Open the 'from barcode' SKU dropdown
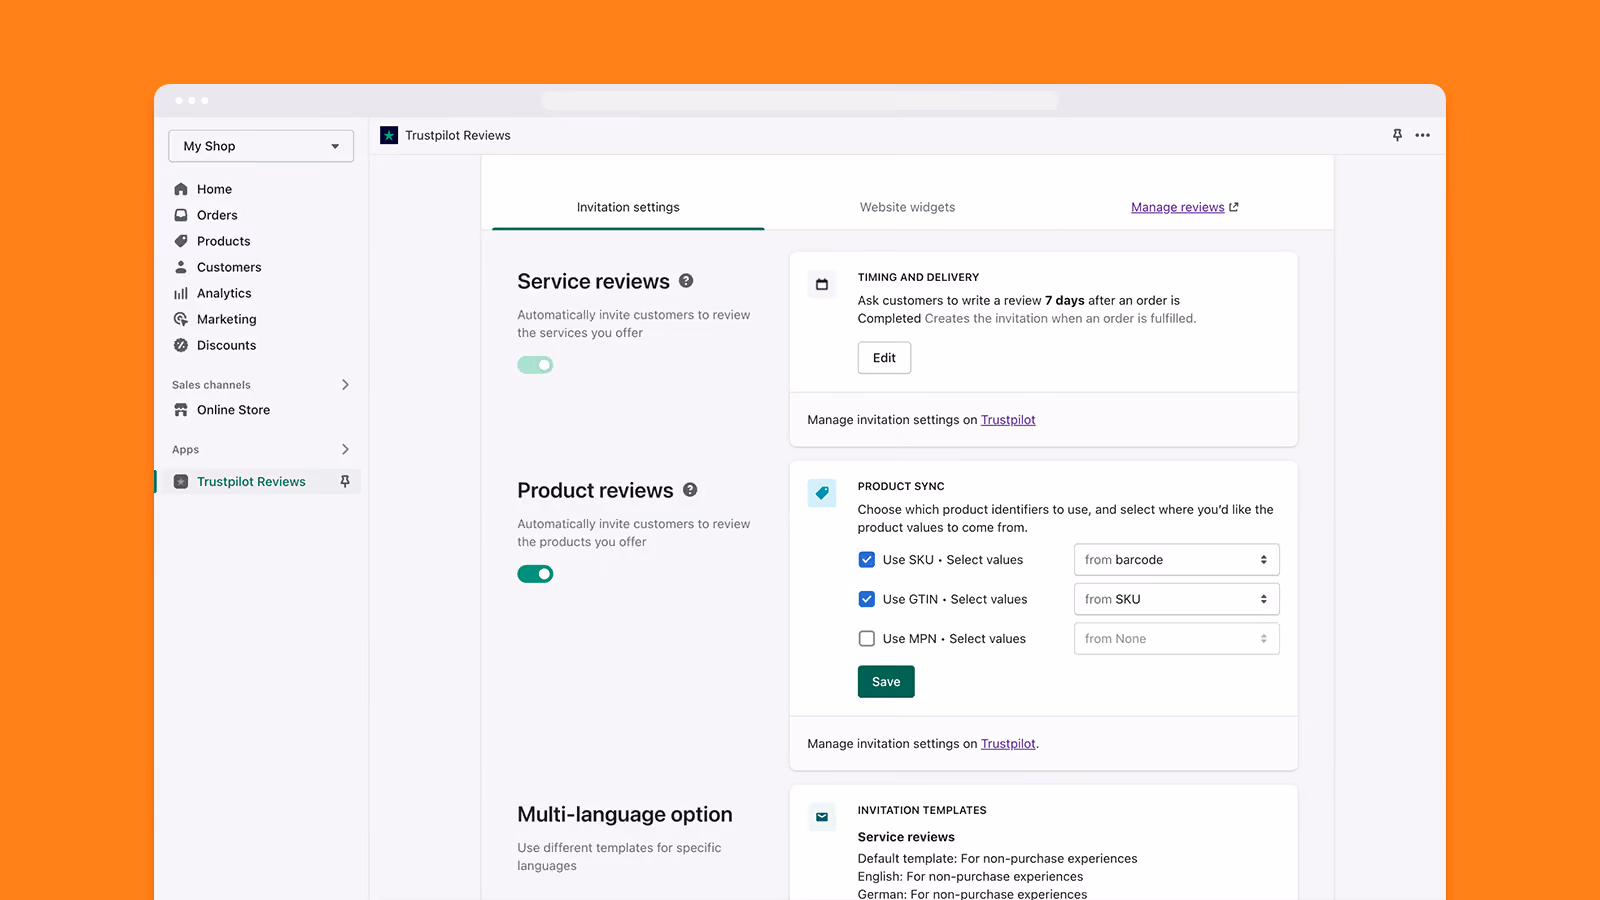 (x=1177, y=560)
